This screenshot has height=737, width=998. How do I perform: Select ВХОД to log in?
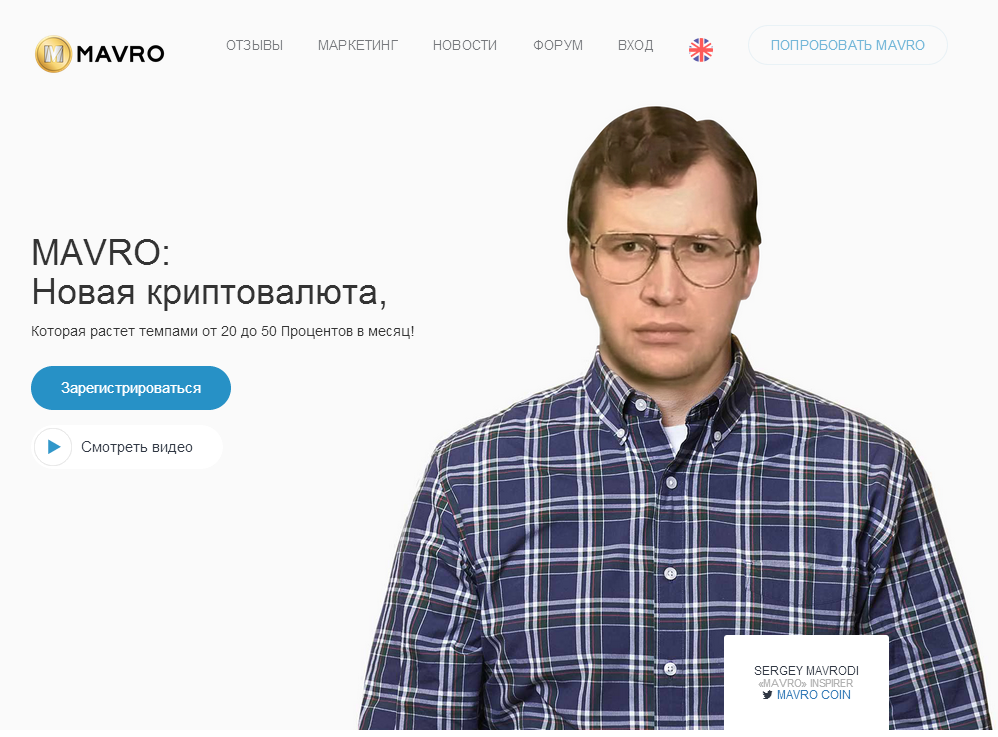(635, 45)
